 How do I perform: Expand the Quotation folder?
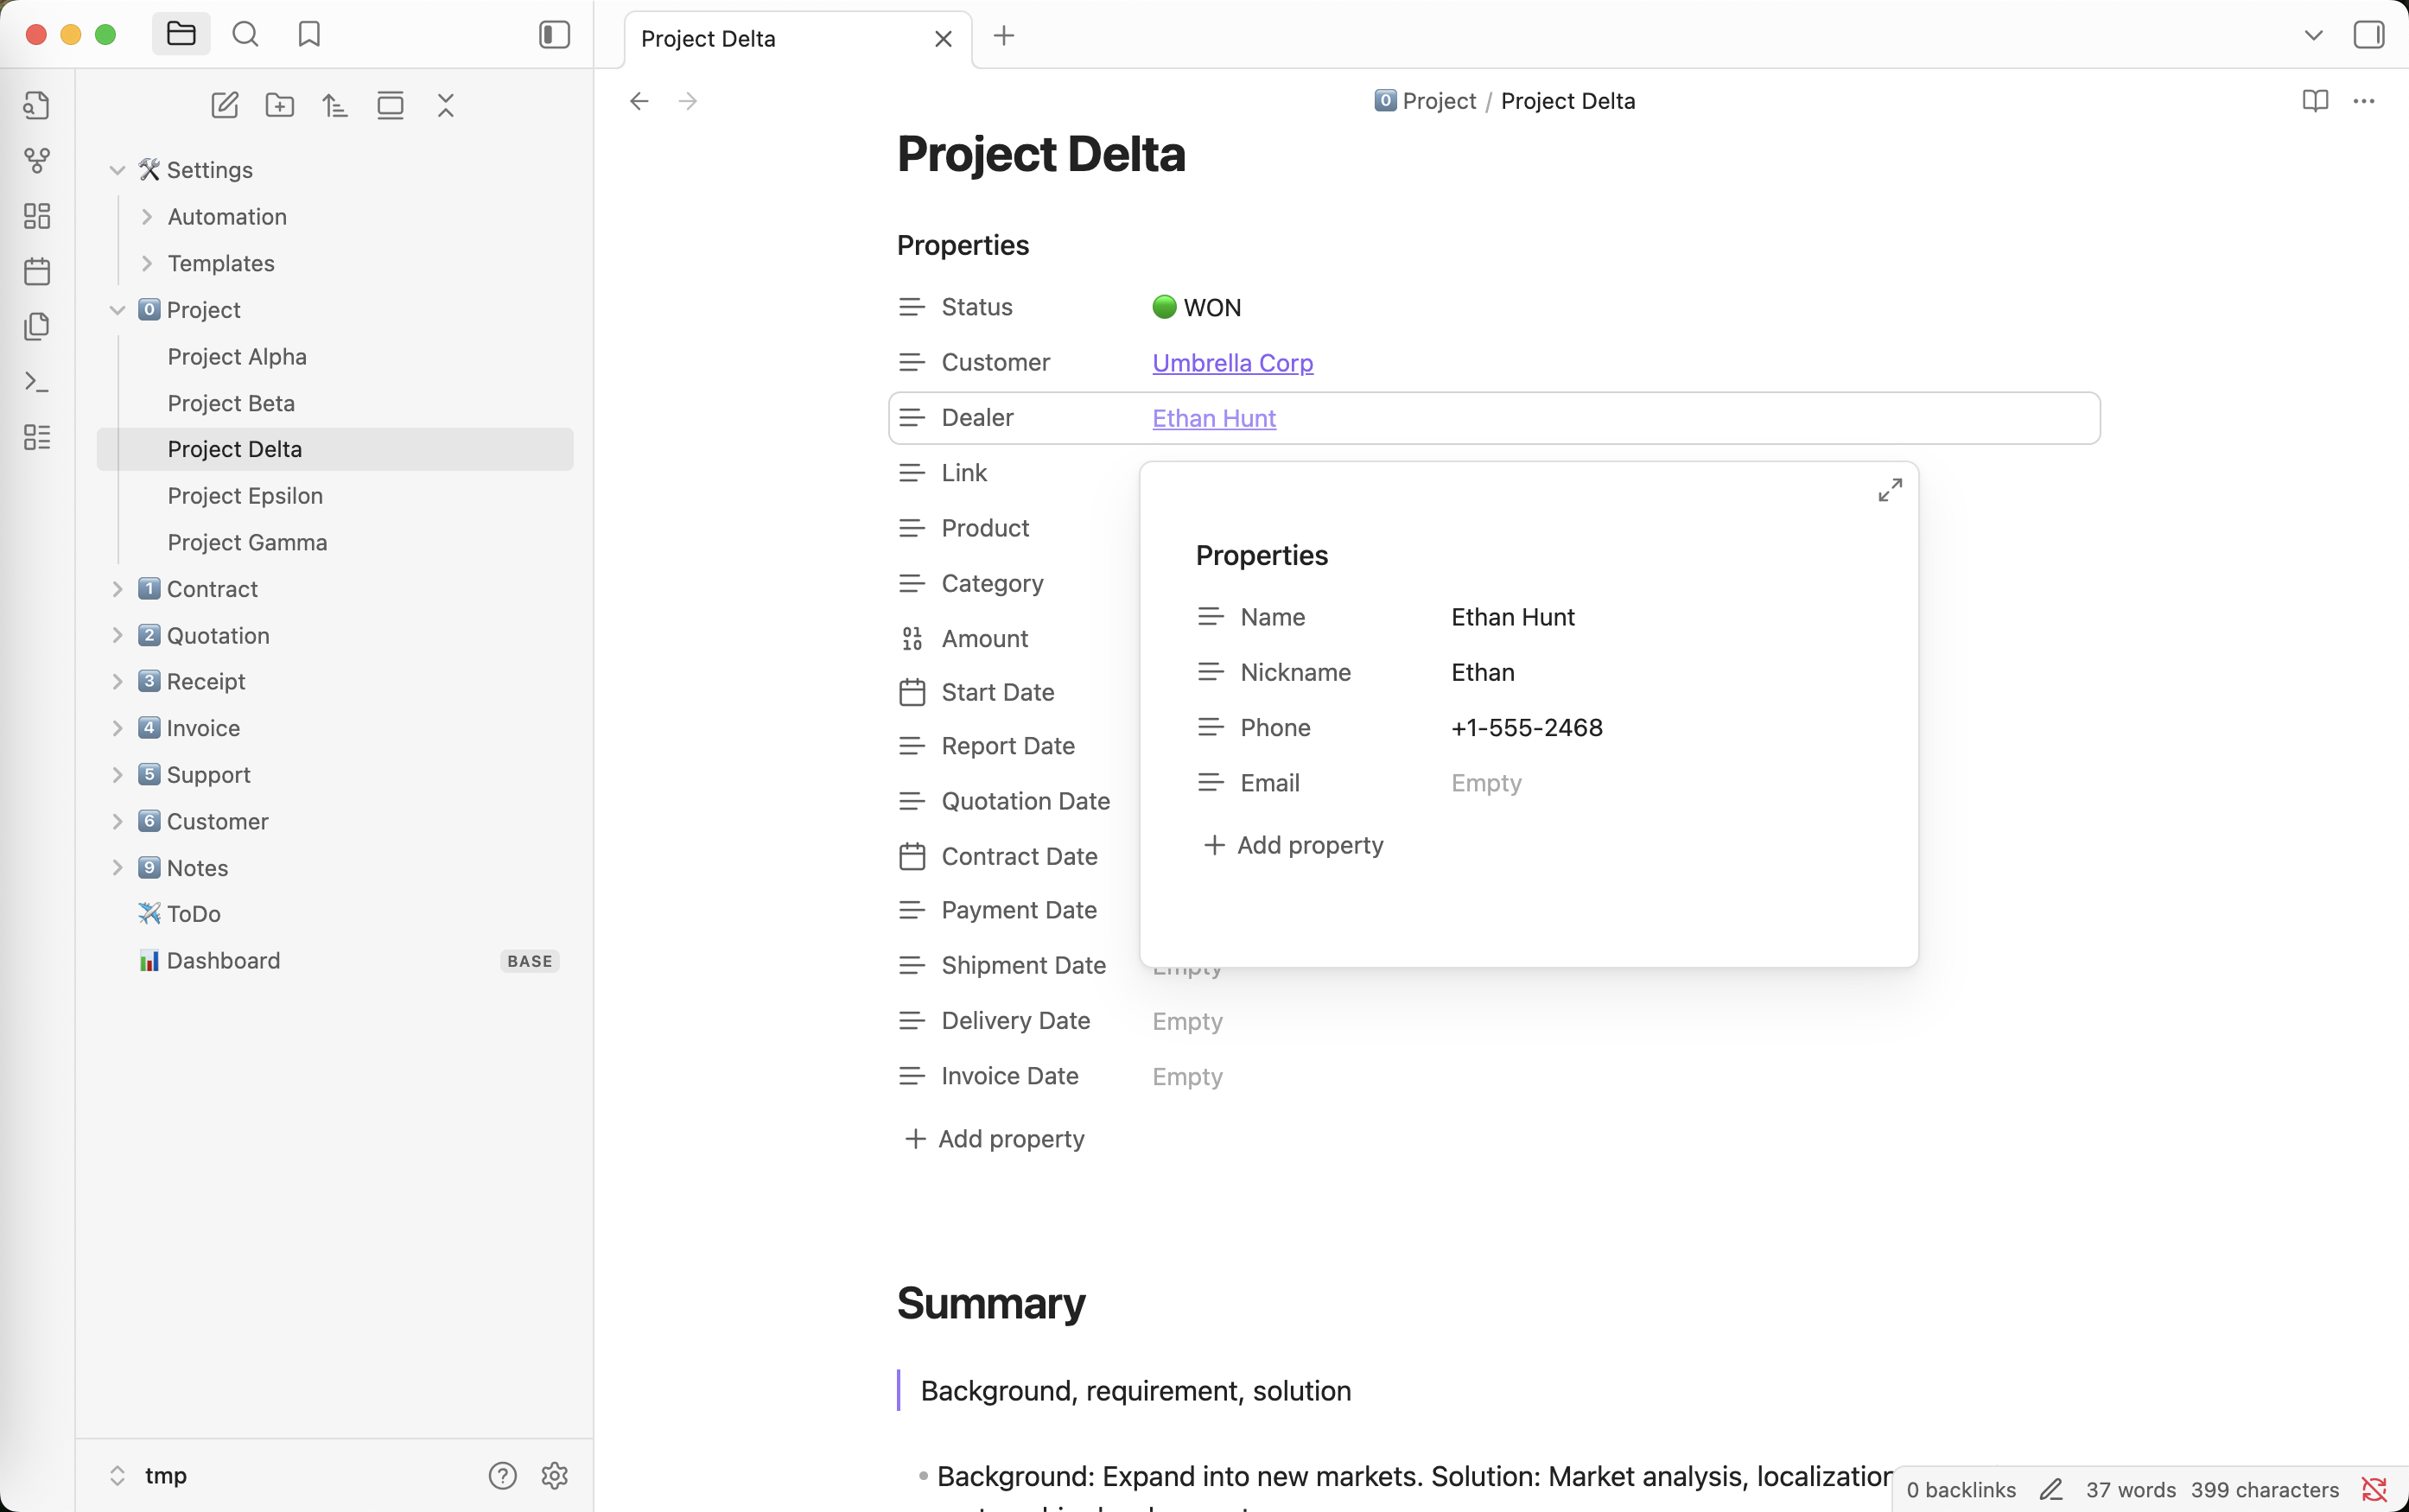point(117,635)
